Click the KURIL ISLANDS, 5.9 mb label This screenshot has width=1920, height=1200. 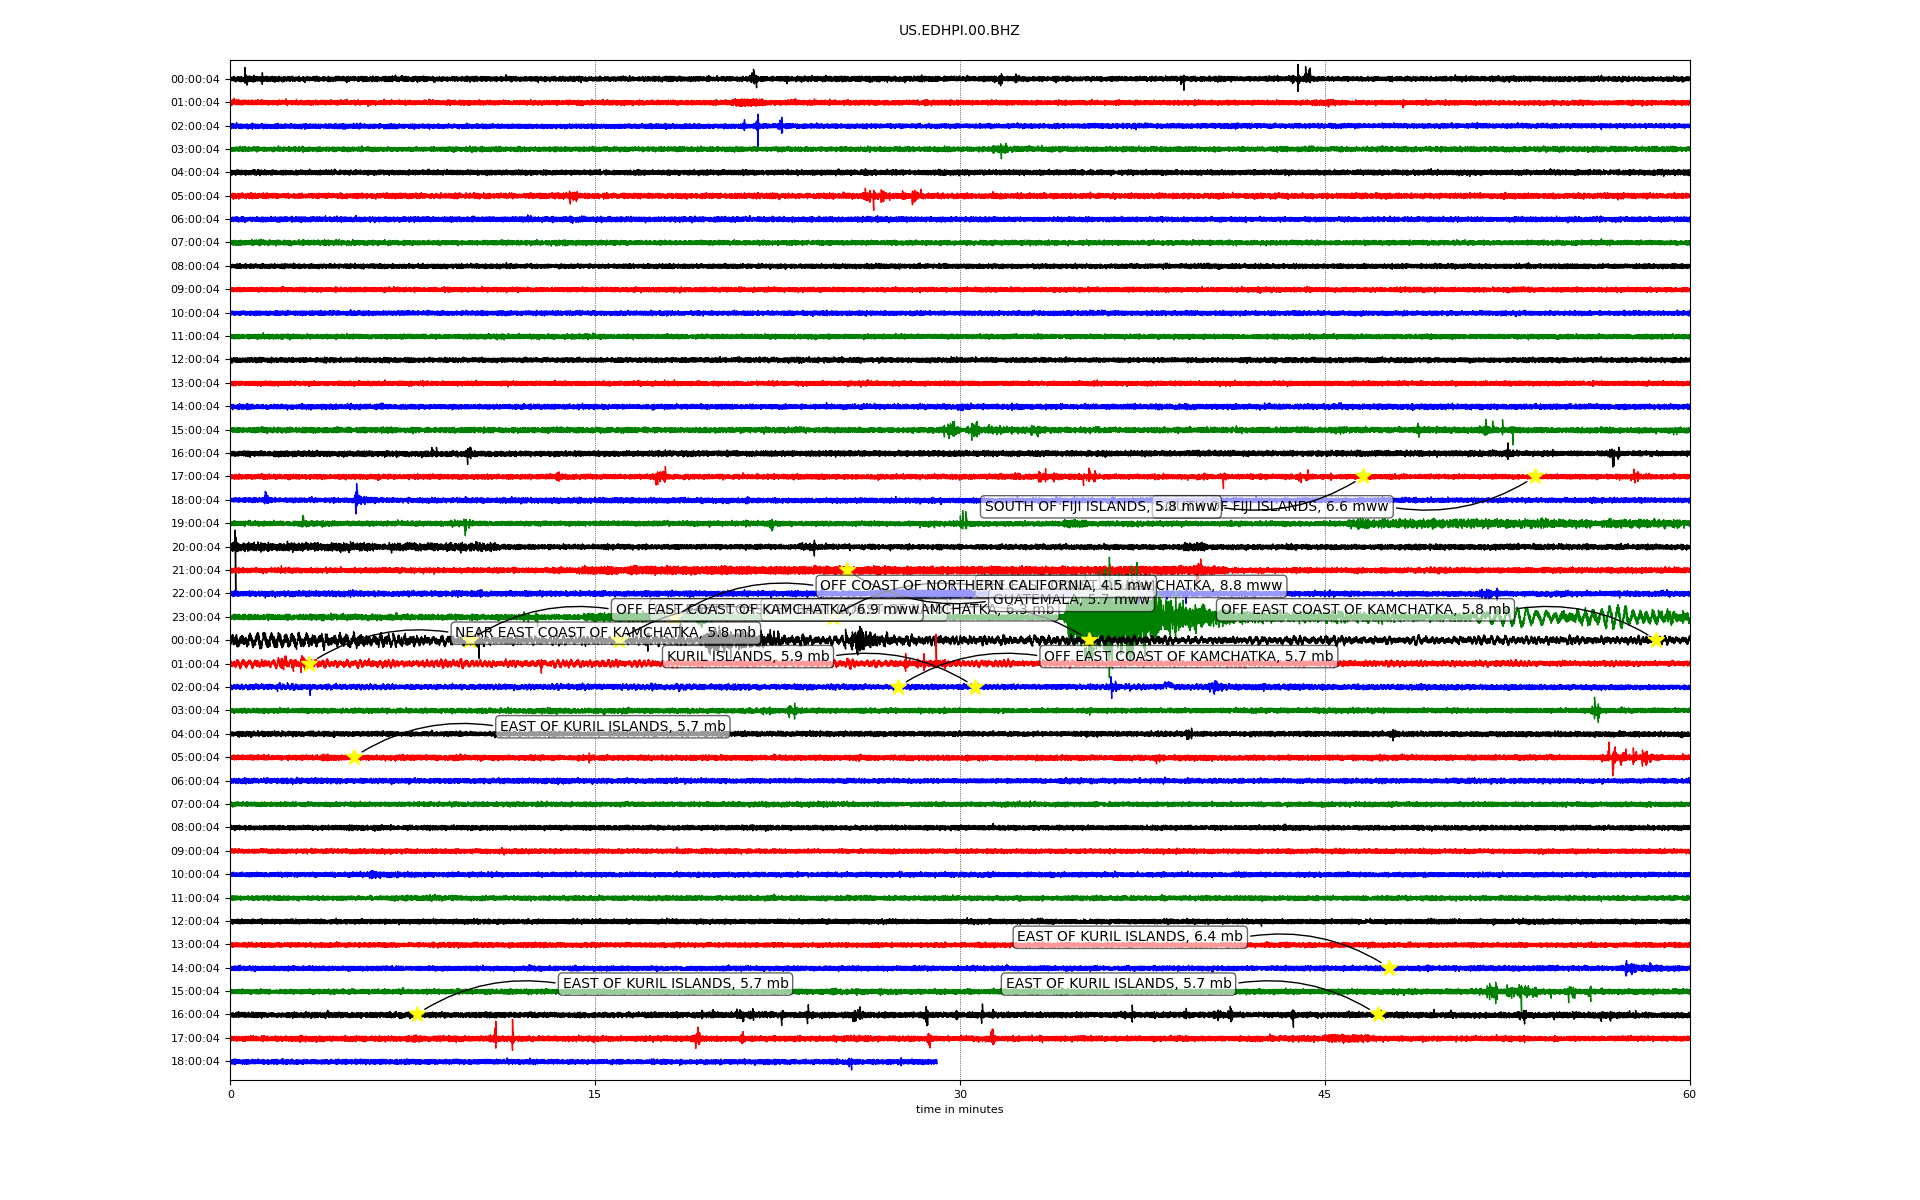click(748, 657)
